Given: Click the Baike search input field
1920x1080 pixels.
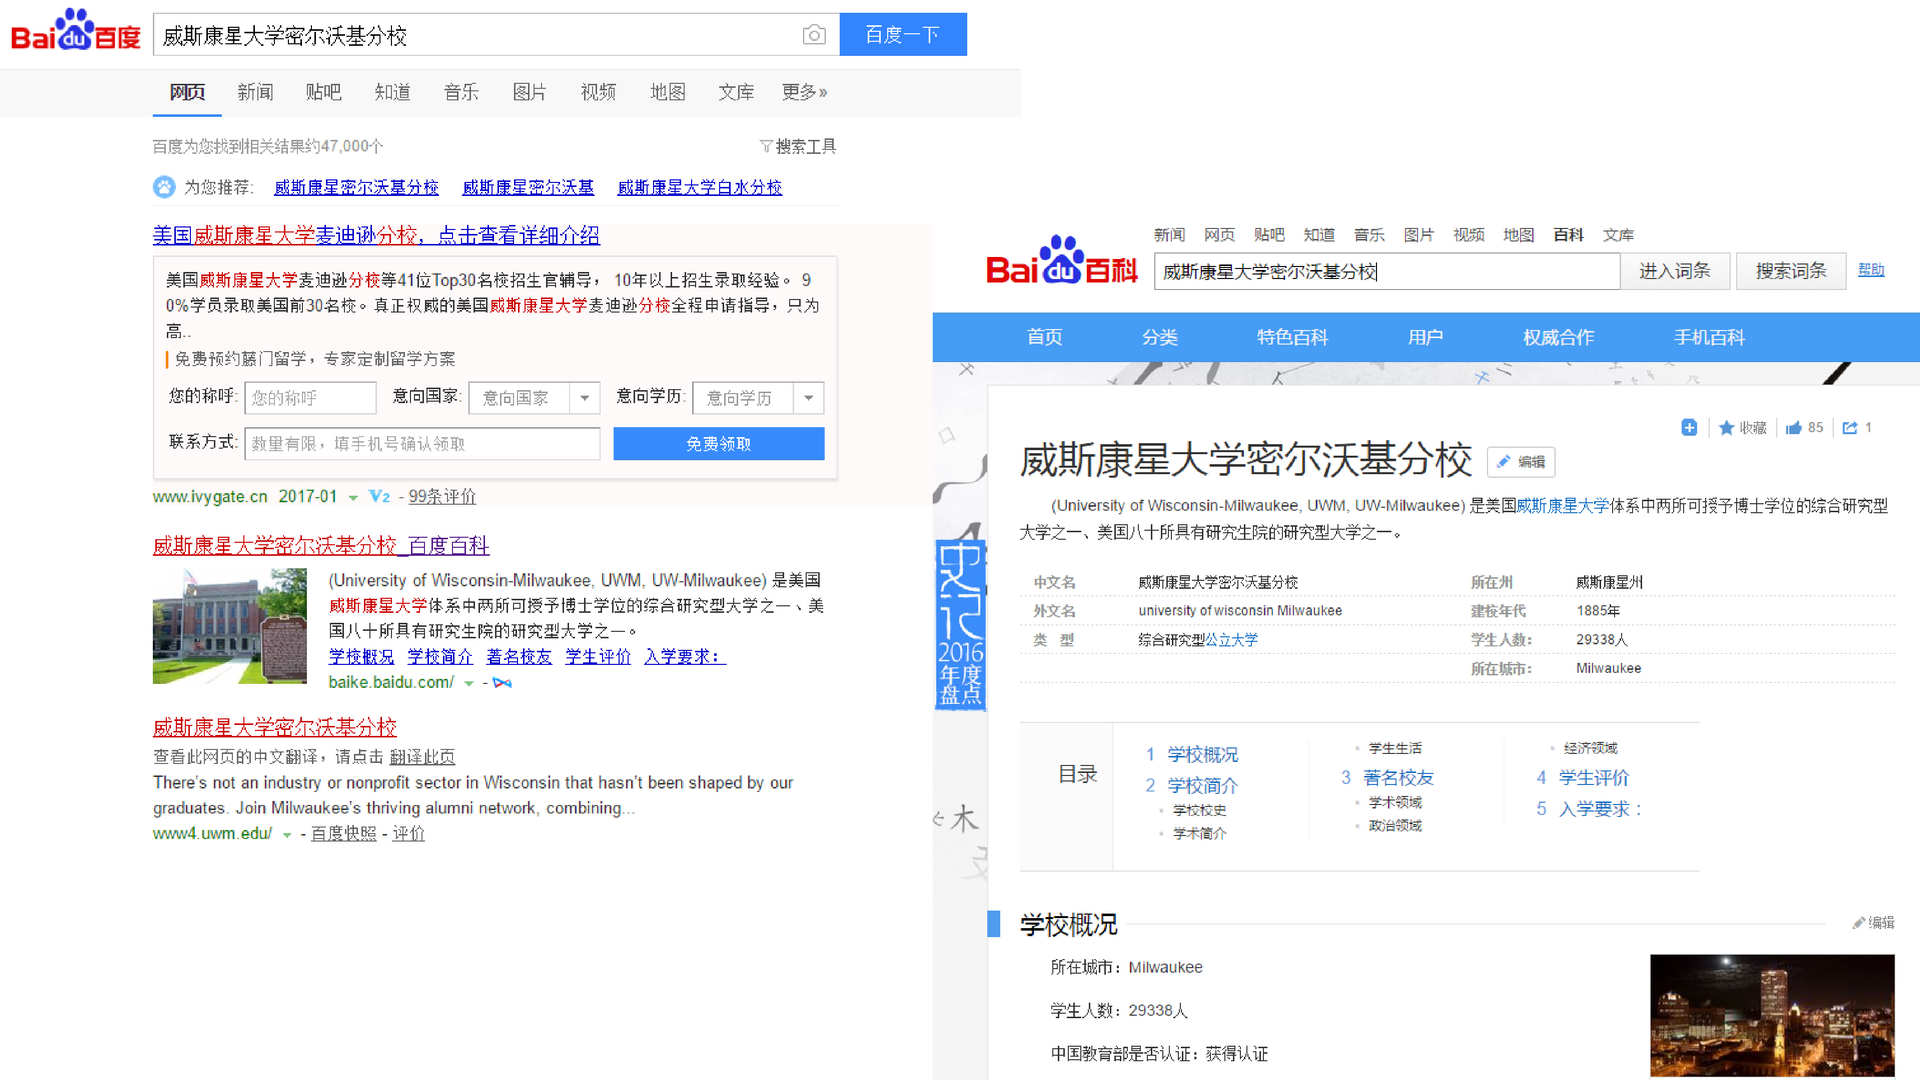Looking at the screenshot, I should [1387, 272].
